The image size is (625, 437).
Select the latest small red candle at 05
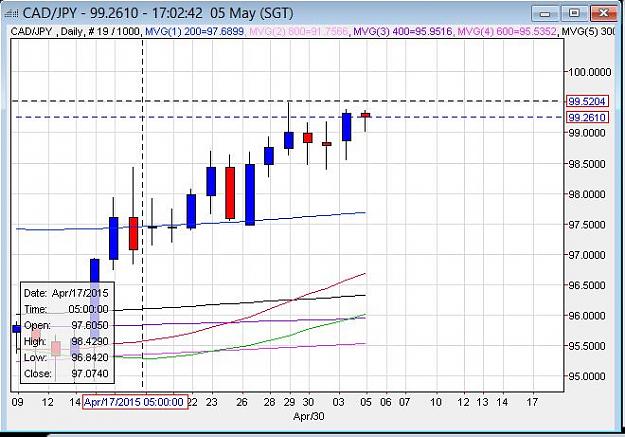[x=366, y=115]
